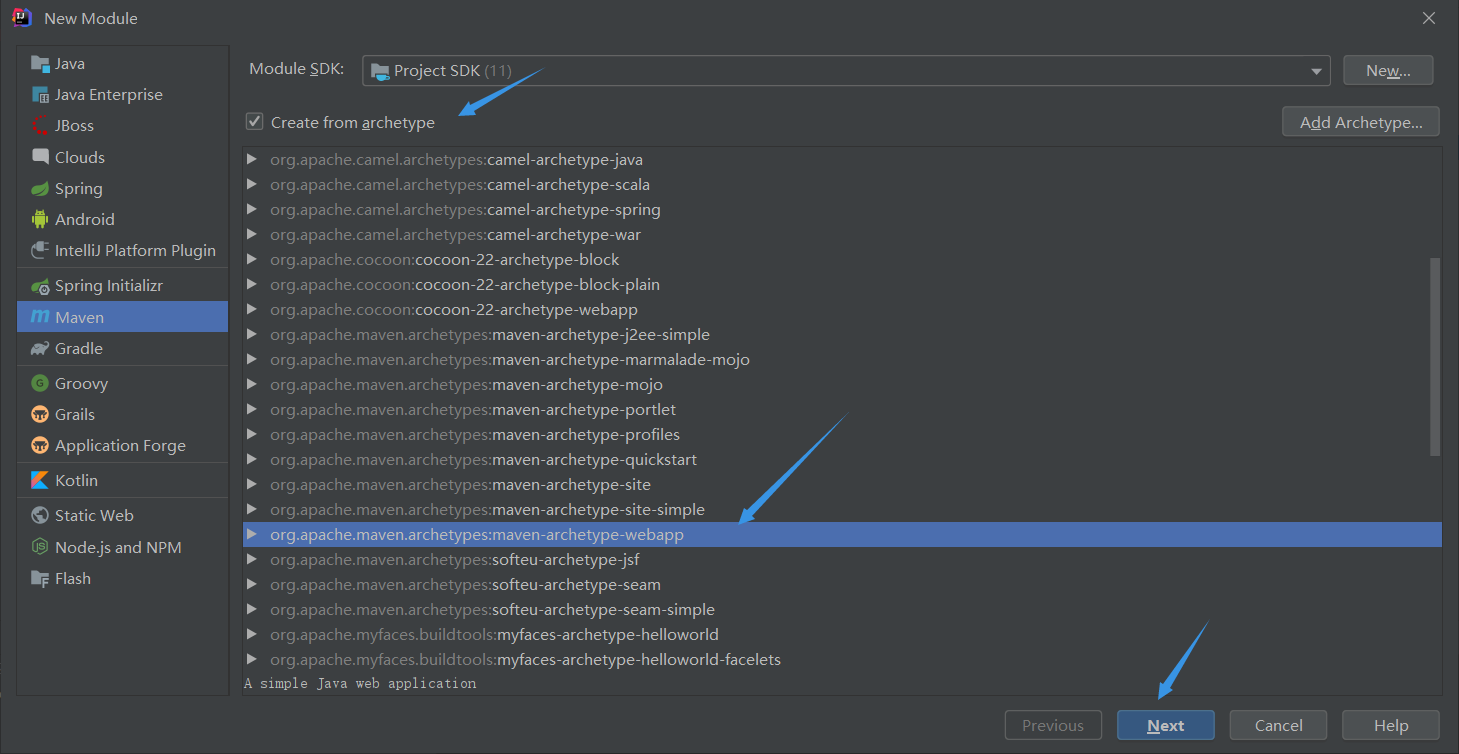Click the Kotlin icon
1459x754 pixels.
pos(40,480)
